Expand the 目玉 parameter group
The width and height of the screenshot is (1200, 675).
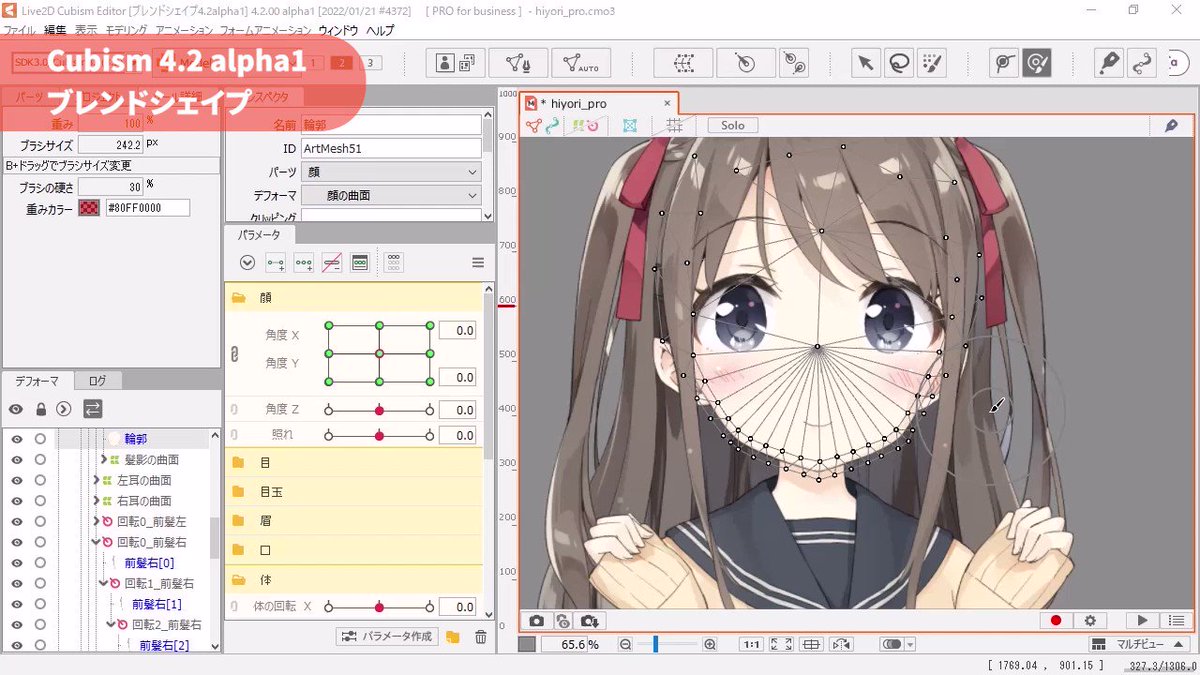(x=239, y=492)
